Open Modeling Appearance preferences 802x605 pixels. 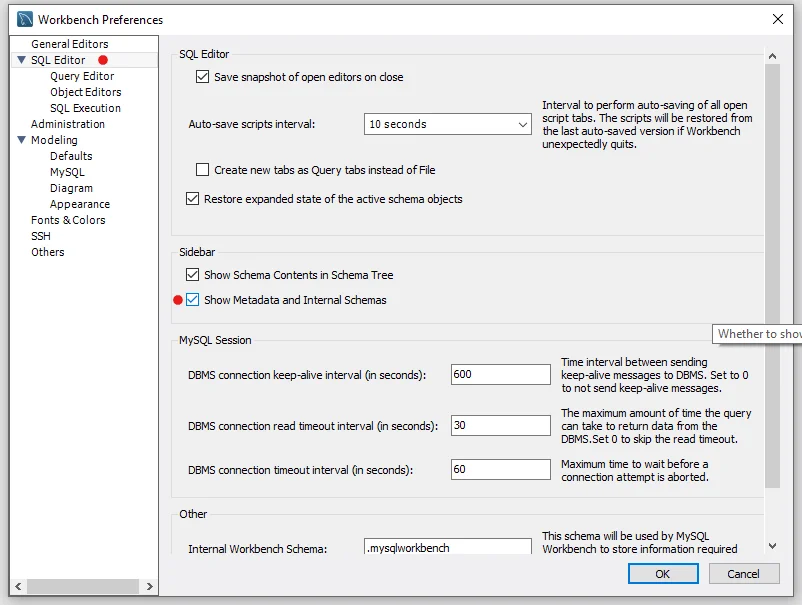point(80,204)
